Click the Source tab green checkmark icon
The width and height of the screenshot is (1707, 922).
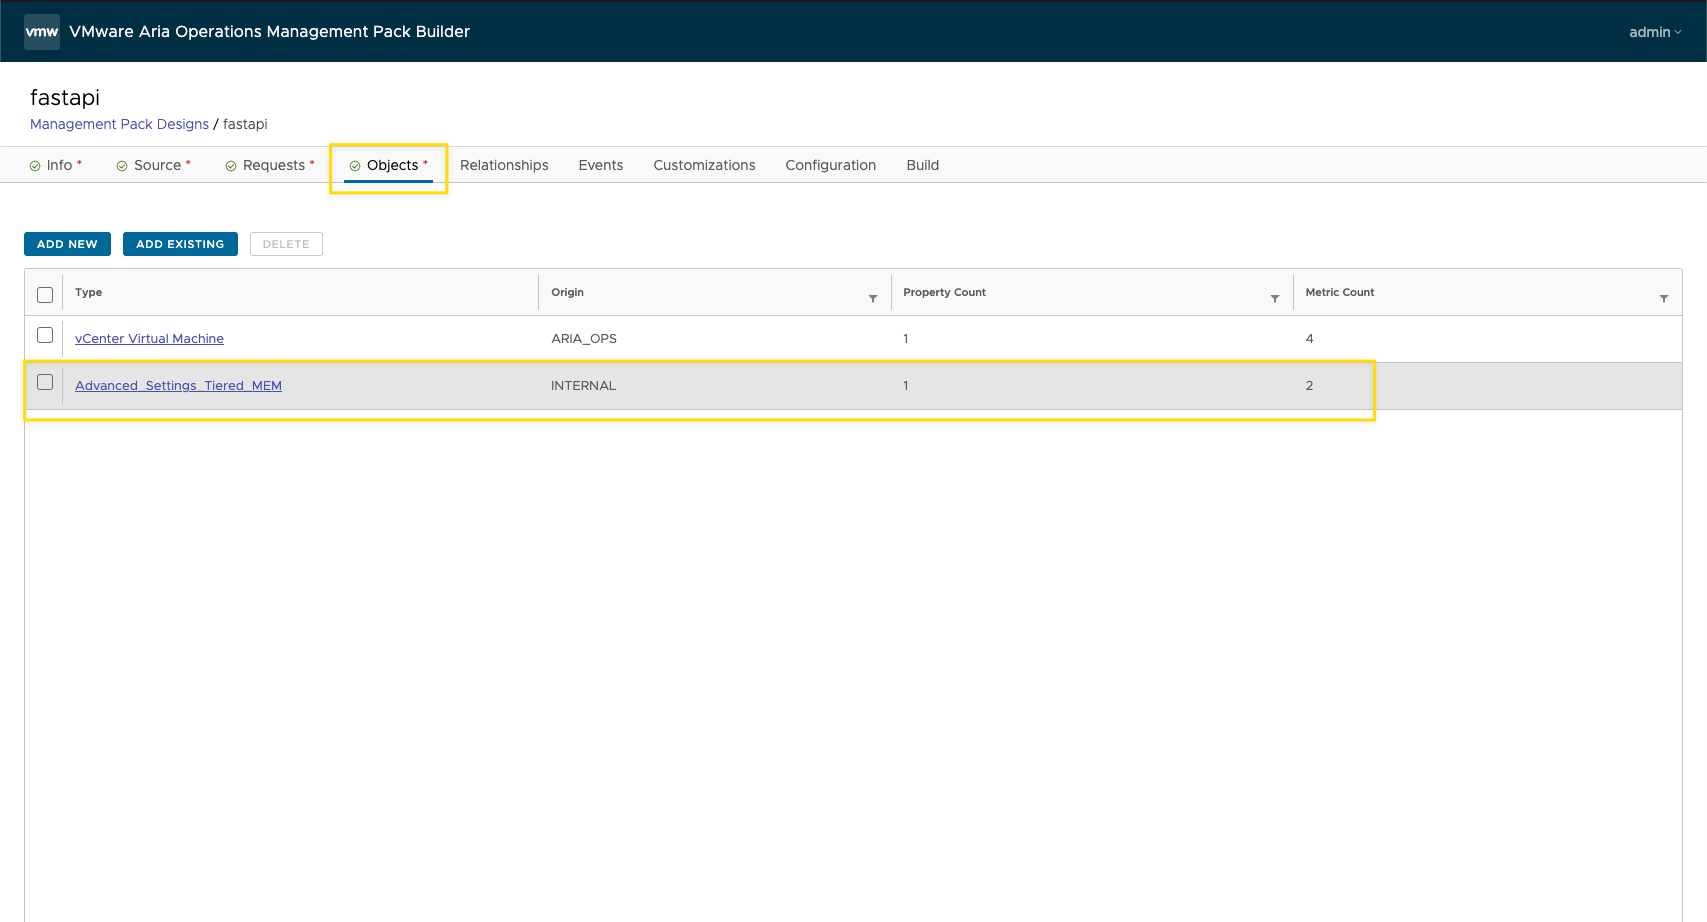pos(122,166)
